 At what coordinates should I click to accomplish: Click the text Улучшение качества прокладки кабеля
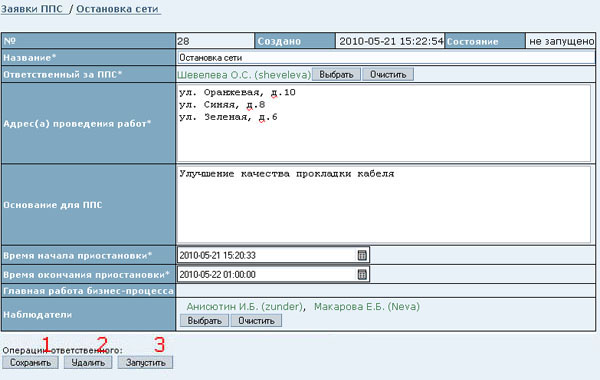pos(287,174)
